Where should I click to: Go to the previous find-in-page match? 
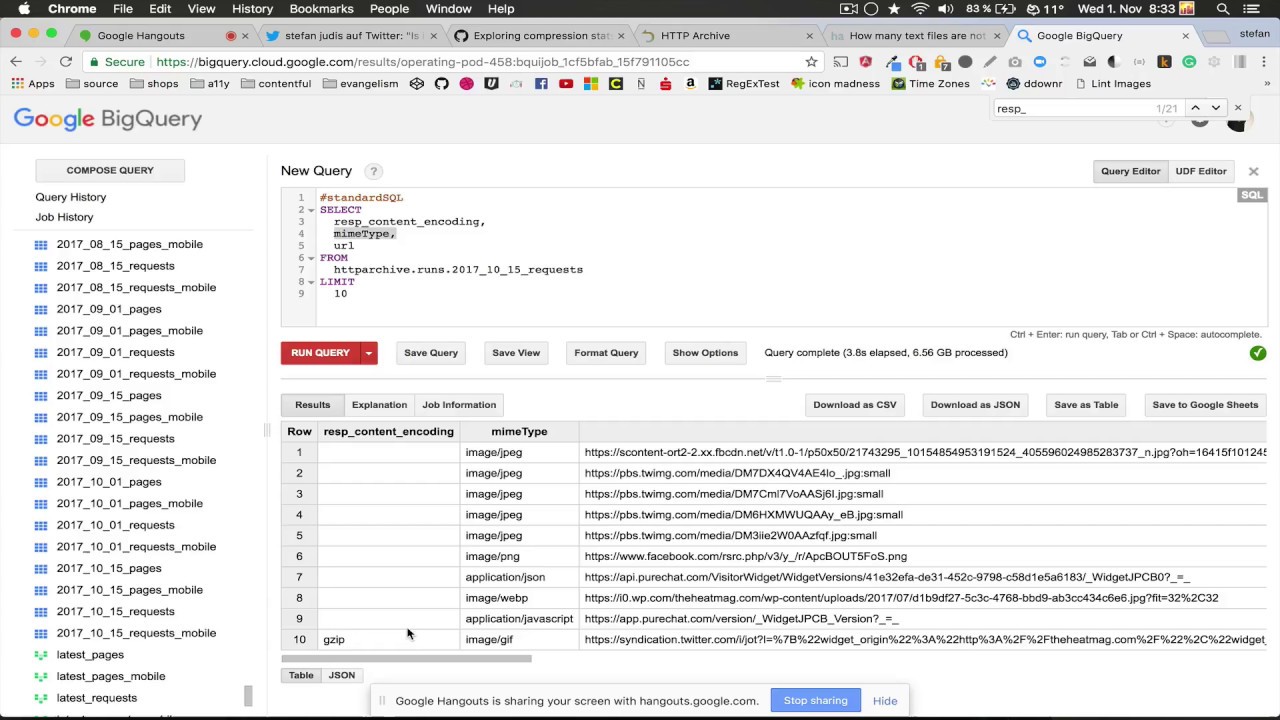click(x=1195, y=108)
